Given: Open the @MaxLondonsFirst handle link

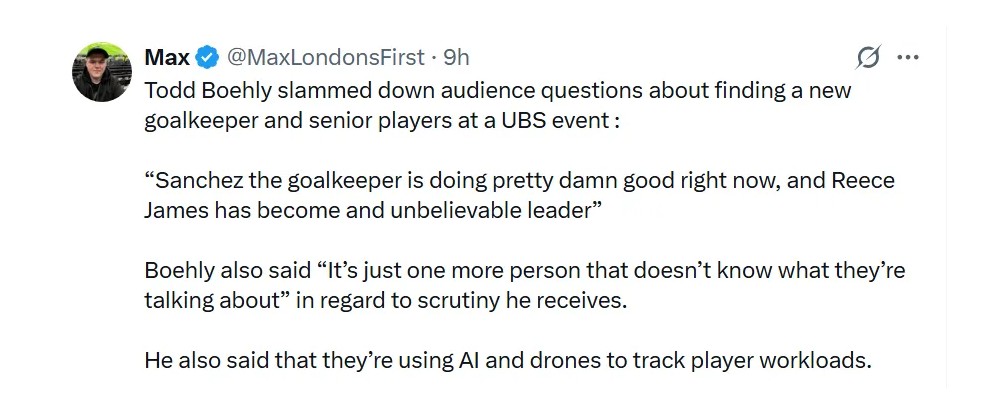Looking at the screenshot, I should pos(325,57).
